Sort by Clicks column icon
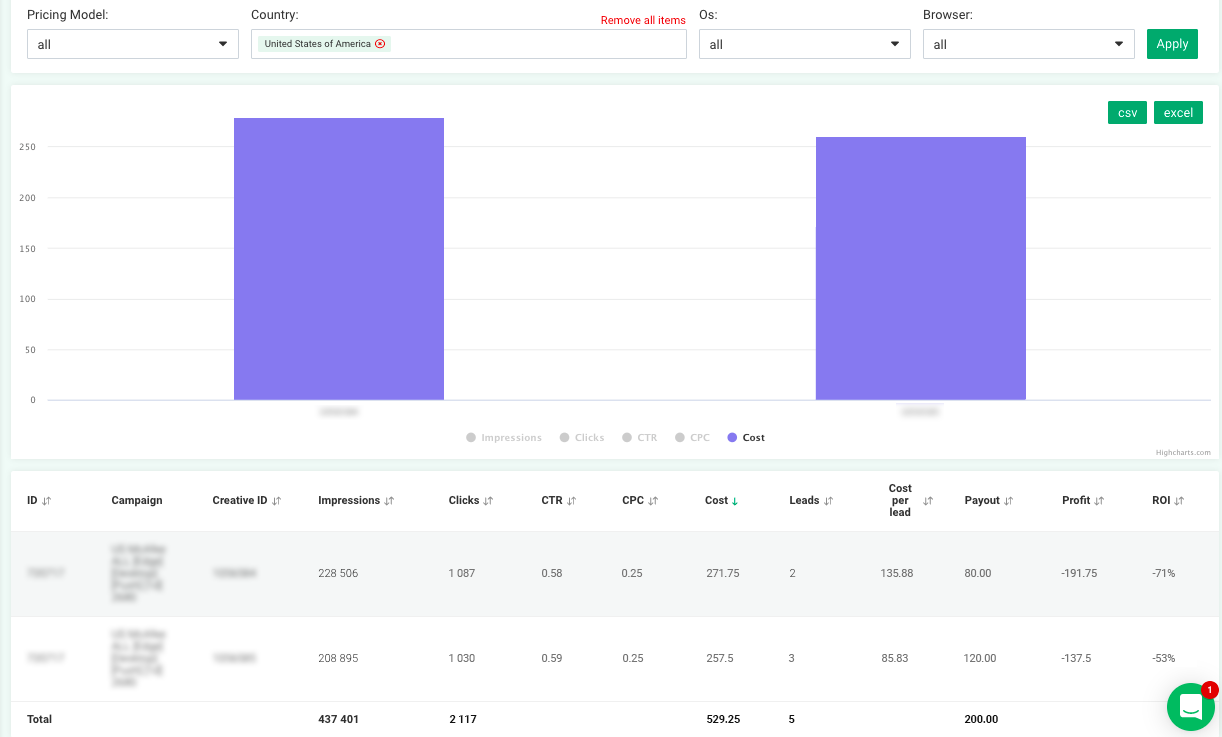 (x=488, y=501)
